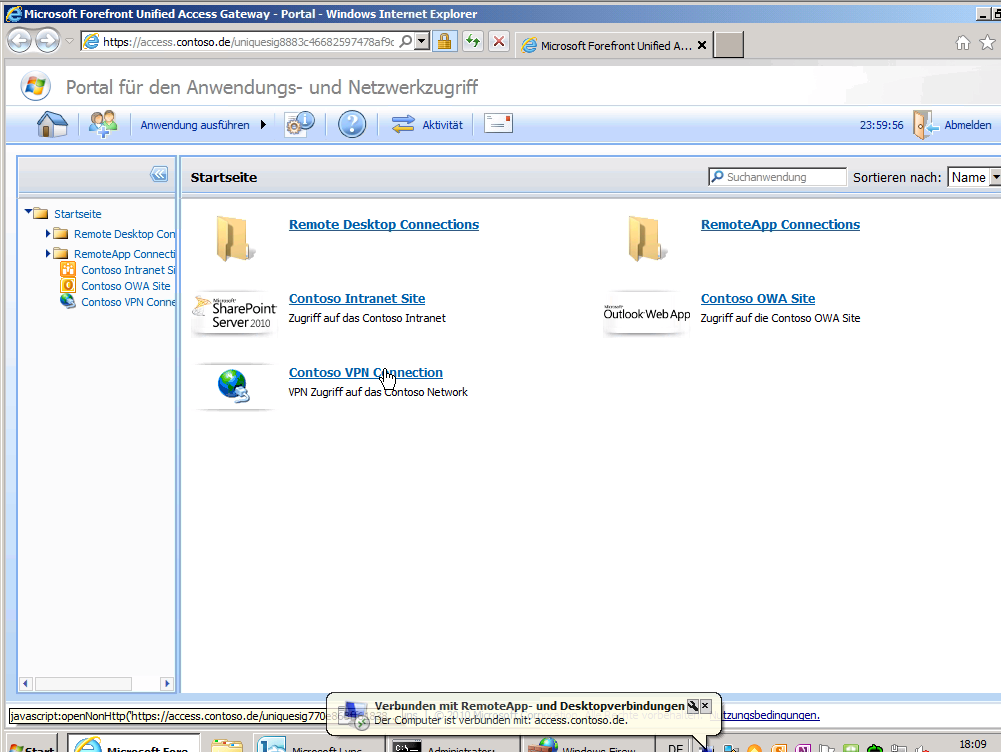Click the Aktivität label in the toolbar
This screenshot has height=752, width=1001.
(442, 125)
